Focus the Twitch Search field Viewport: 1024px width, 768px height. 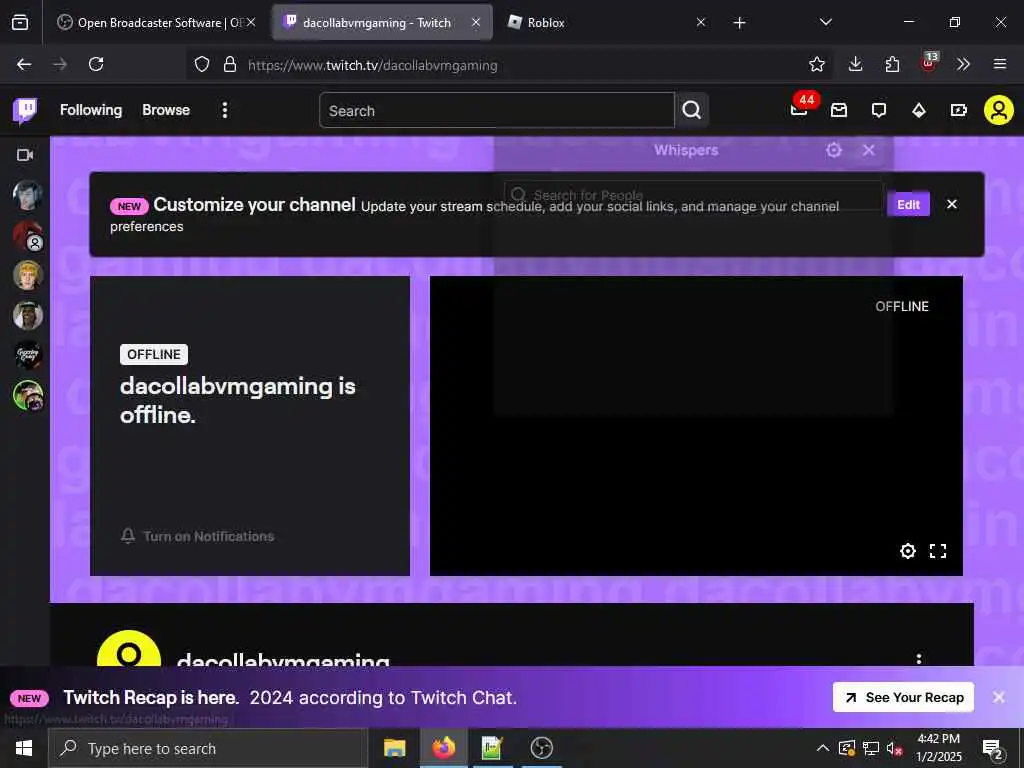pos(496,110)
